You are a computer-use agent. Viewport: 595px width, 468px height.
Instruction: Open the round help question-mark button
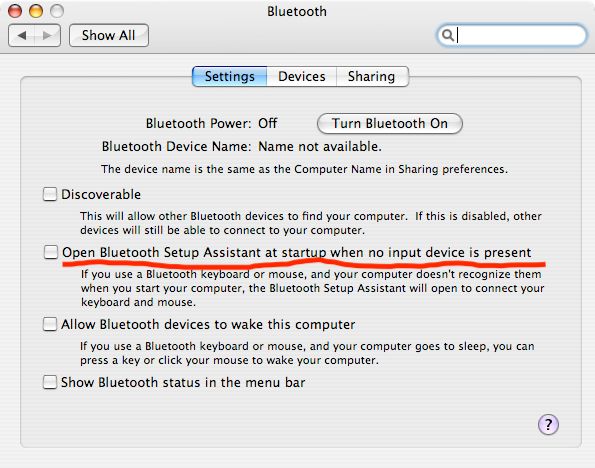[548, 424]
